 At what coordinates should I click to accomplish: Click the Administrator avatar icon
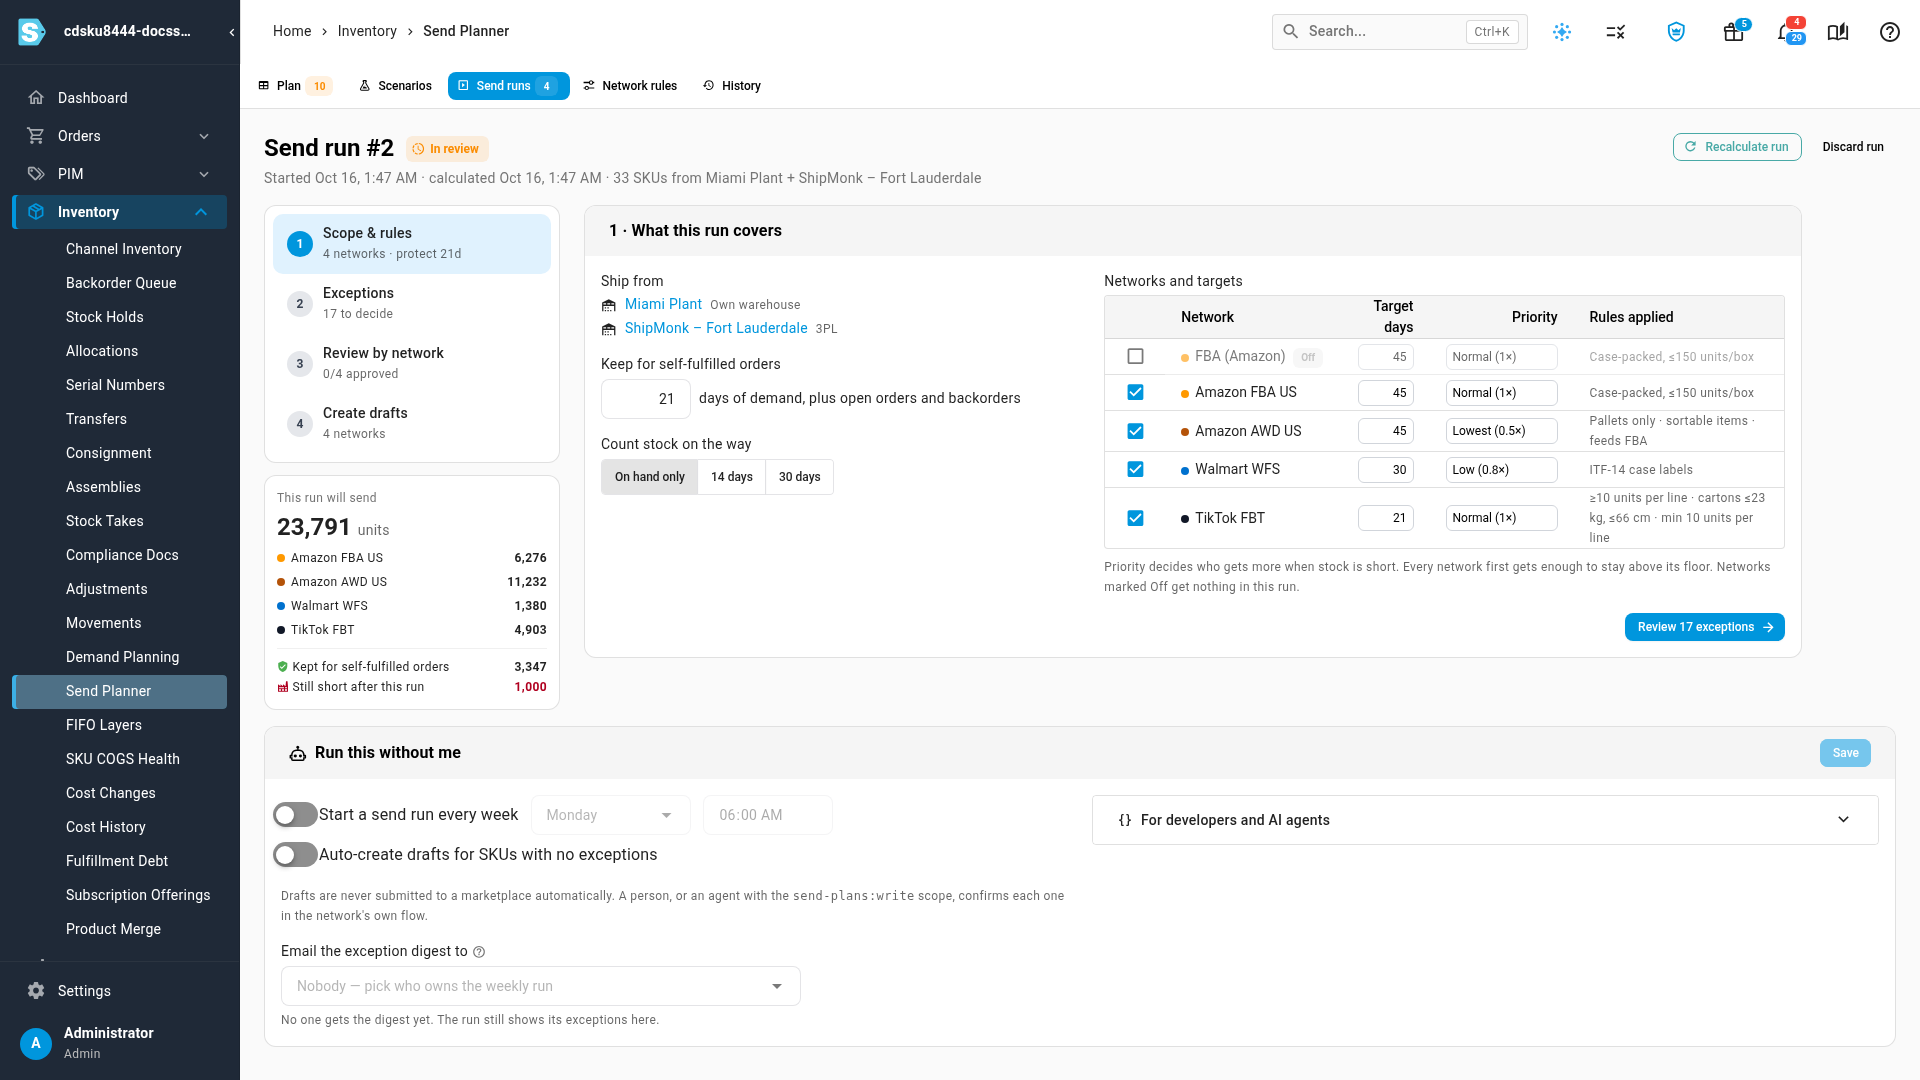coord(36,1043)
